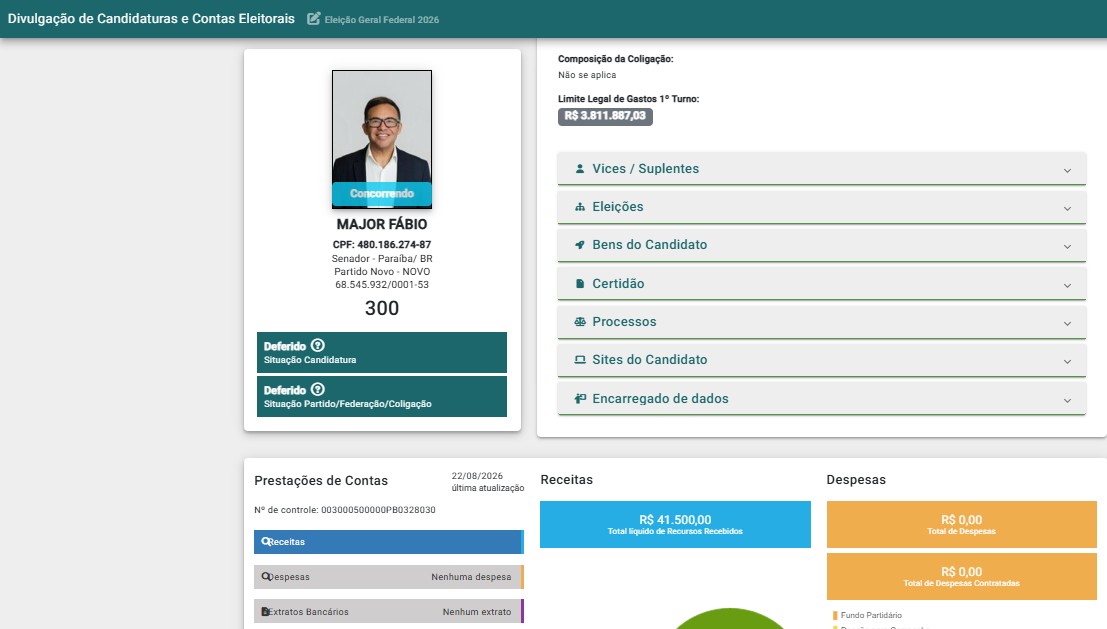
Task: Click the Deferido Situação Partido/Federação/Coligação box
Action: [x=382, y=396]
